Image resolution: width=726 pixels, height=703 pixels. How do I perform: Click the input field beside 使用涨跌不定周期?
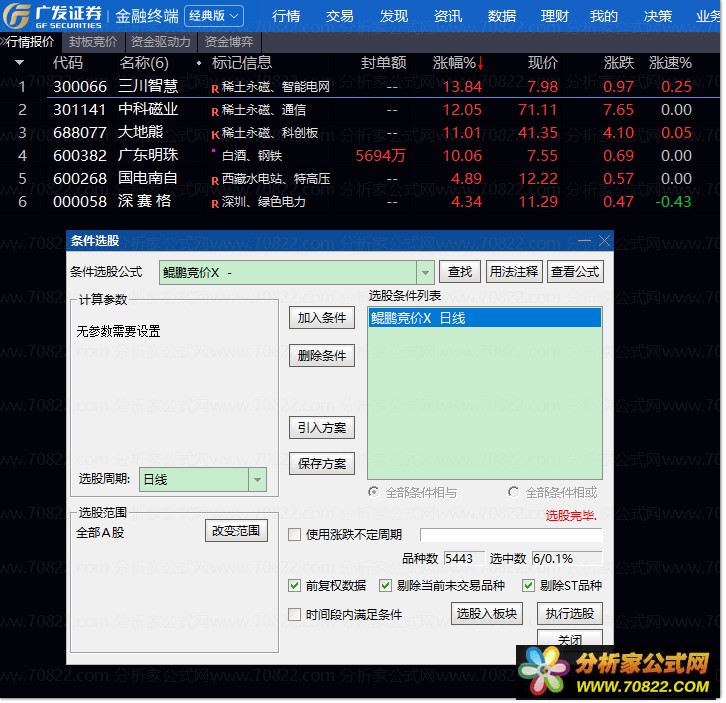coord(511,535)
